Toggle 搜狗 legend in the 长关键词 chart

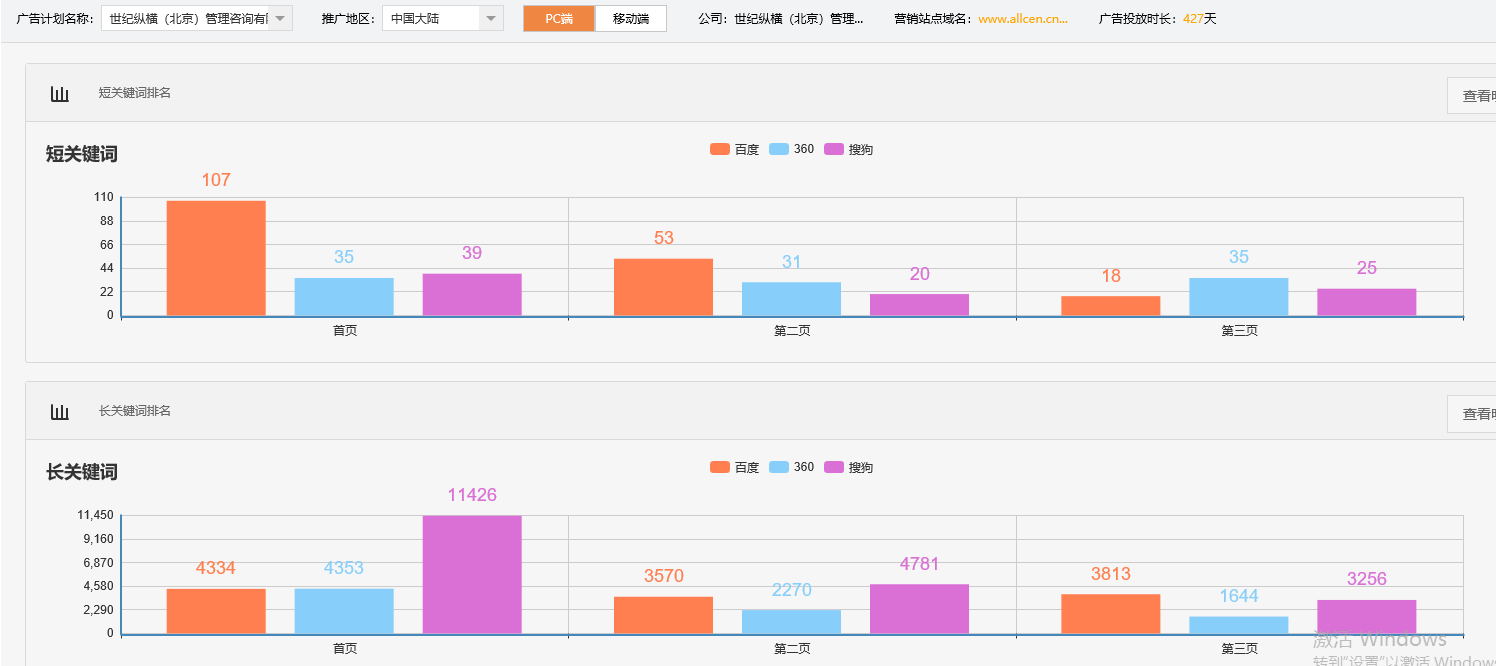[x=848, y=468]
